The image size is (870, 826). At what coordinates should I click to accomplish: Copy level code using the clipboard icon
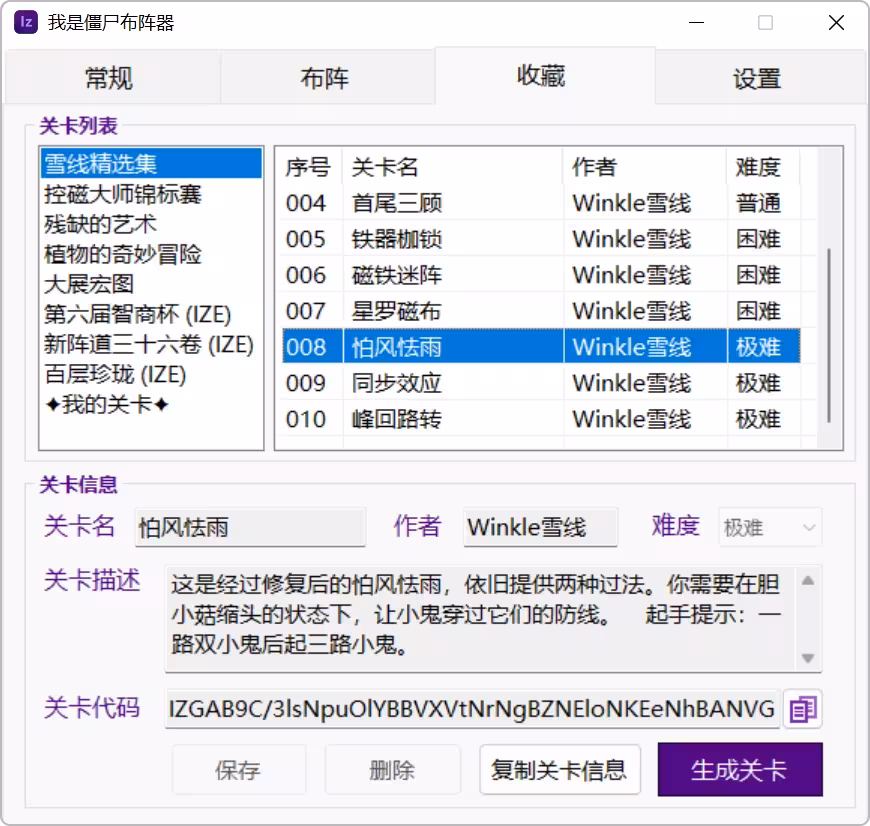pos(802,709)
